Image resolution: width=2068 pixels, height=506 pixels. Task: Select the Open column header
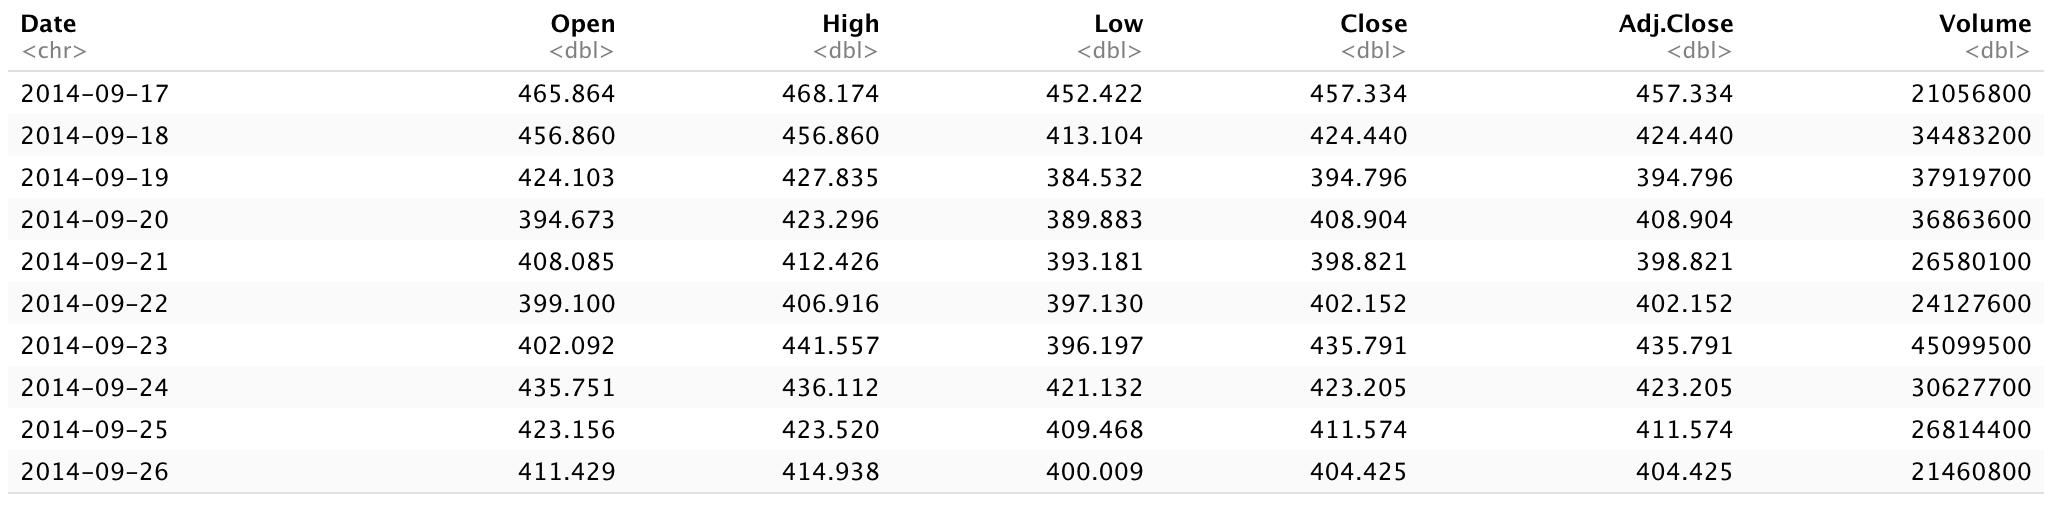[583, 24]
